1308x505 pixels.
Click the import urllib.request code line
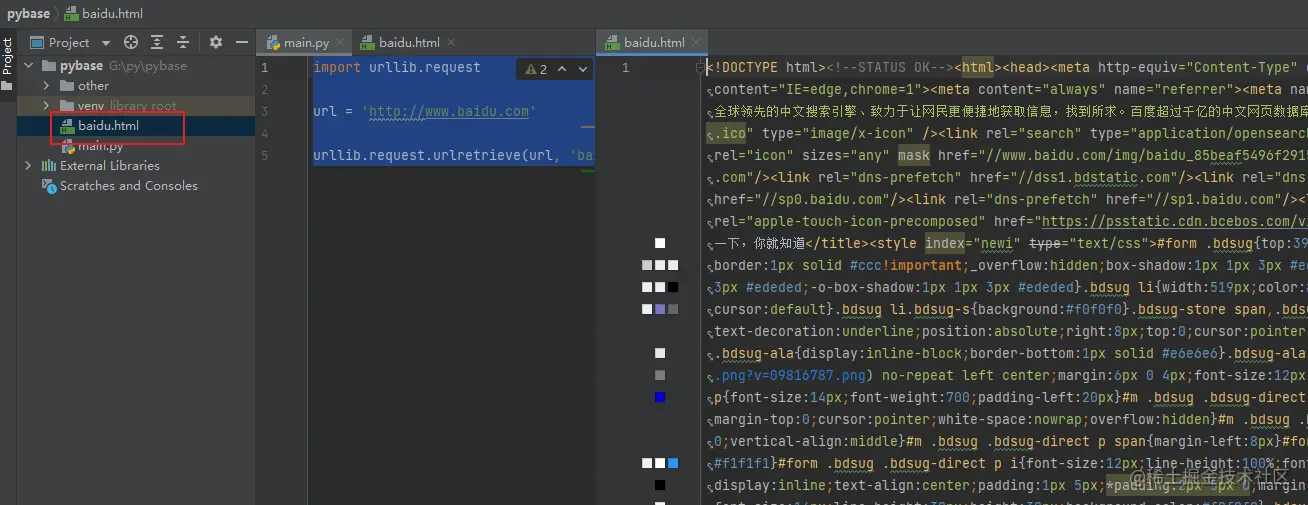click(397, 68)
